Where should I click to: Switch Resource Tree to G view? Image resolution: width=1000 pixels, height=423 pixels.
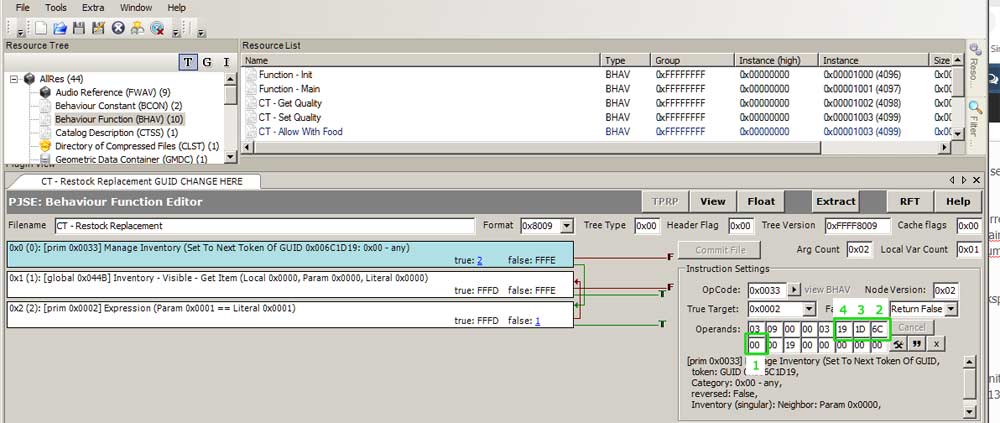tap(207, 63)
